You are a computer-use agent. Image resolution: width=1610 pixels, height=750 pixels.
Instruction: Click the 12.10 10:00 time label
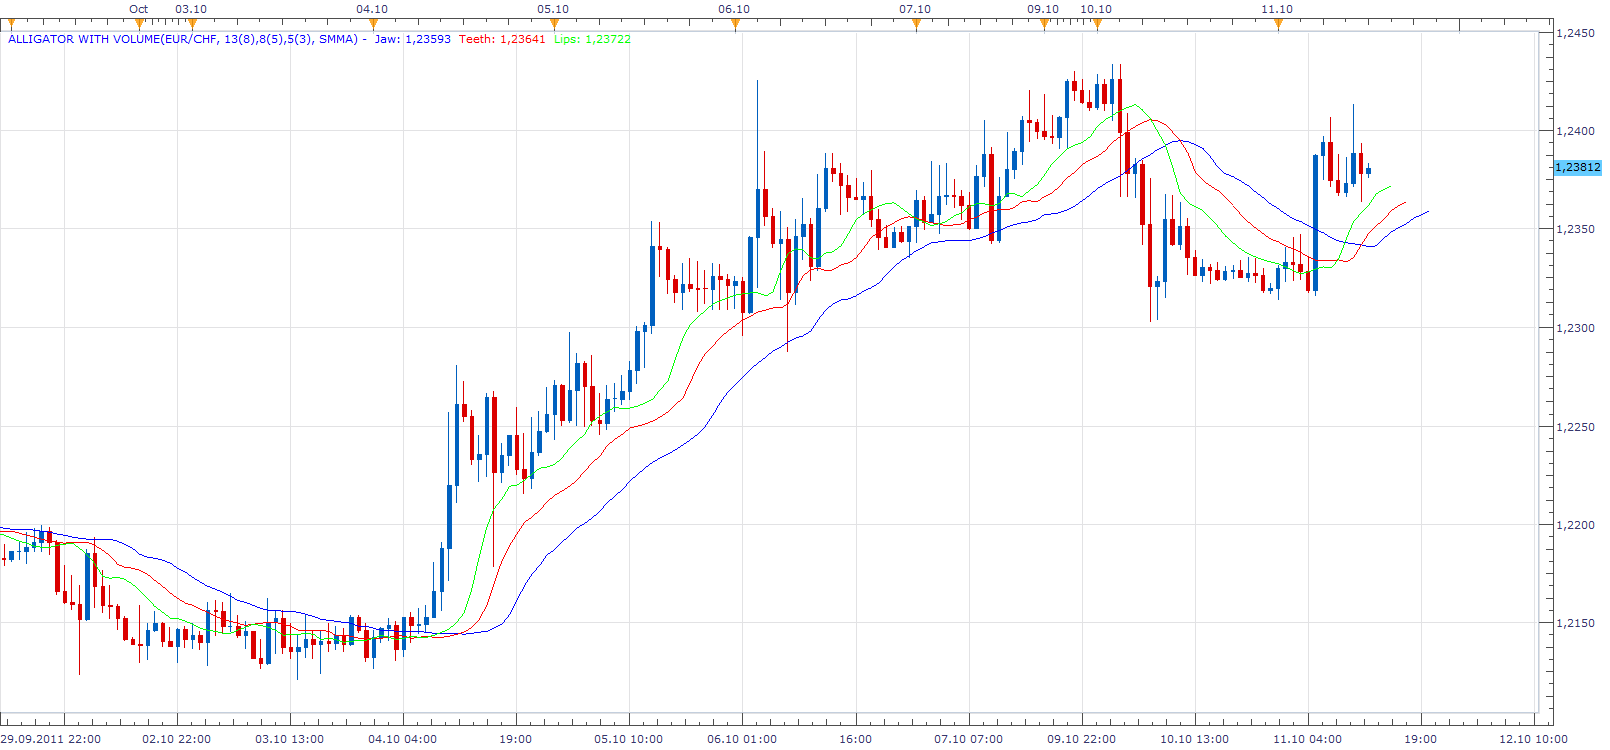point(1533,739)
